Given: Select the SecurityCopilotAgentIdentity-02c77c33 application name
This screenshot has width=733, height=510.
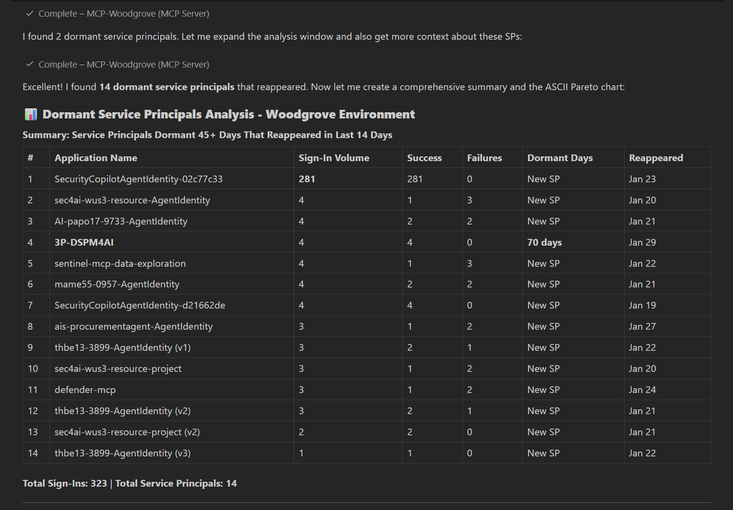Looking at the screenshot, I should coord(138,179).
